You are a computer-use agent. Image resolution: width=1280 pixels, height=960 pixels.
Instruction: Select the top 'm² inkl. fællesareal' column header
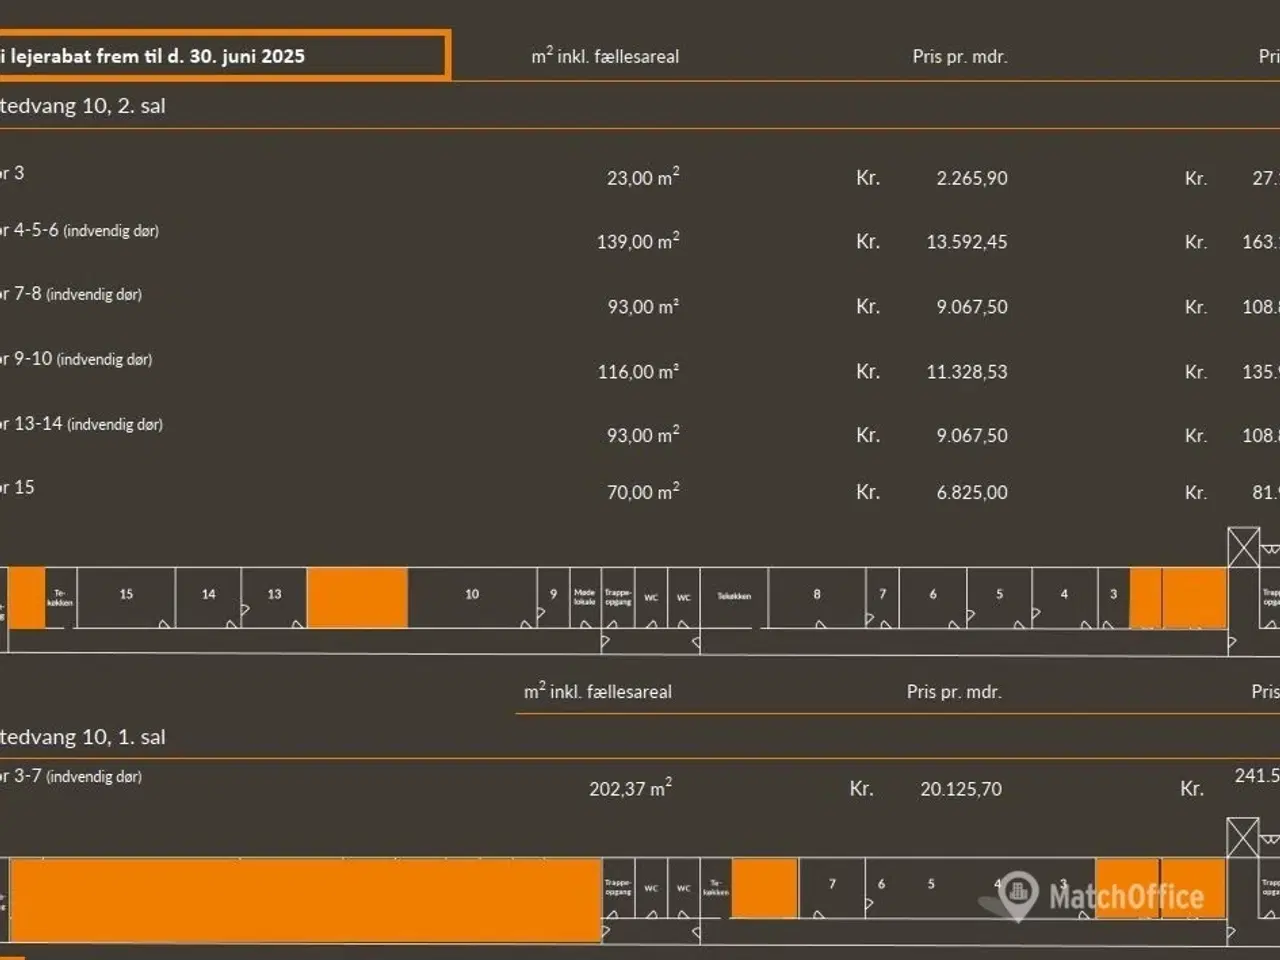pos(605,56)
